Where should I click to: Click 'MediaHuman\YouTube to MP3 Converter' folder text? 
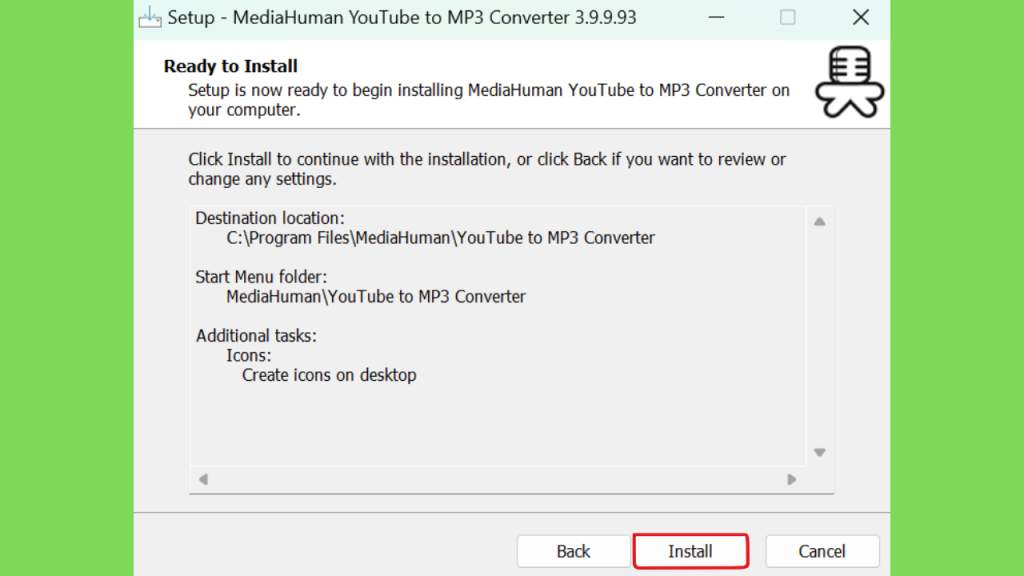[376, 296]
